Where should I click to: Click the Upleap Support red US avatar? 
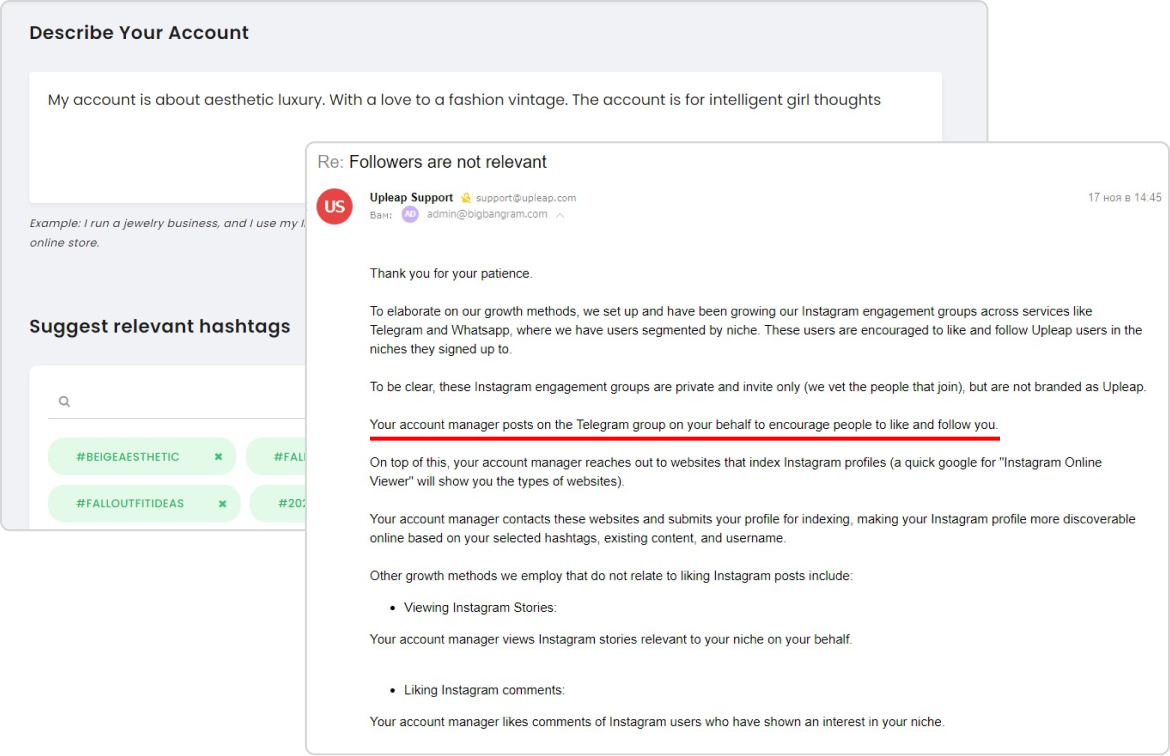334,207
